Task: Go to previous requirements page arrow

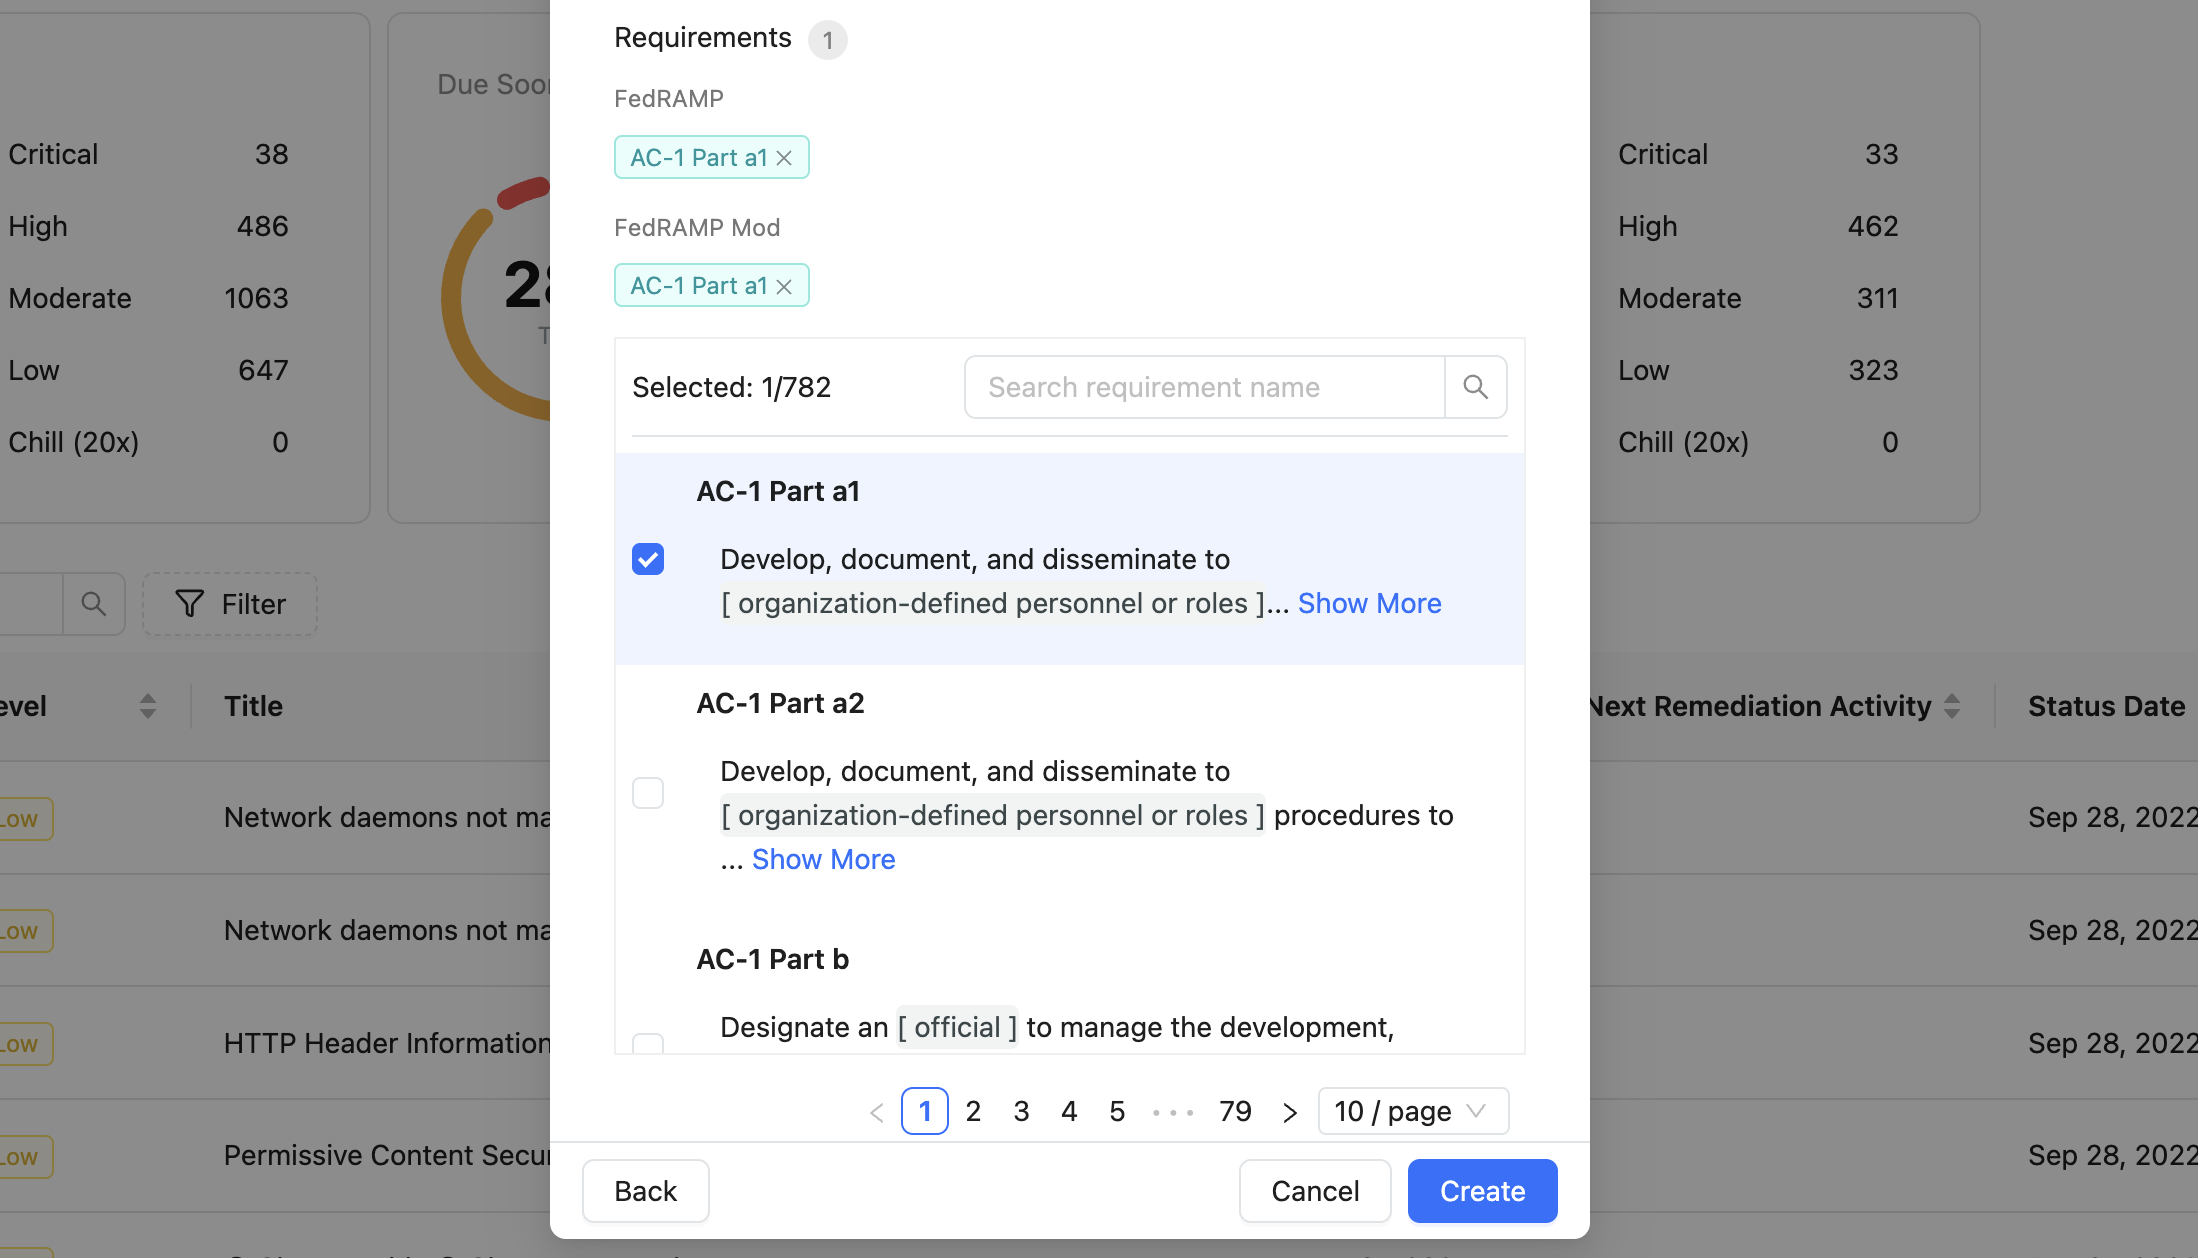Action: (877, 1112)
